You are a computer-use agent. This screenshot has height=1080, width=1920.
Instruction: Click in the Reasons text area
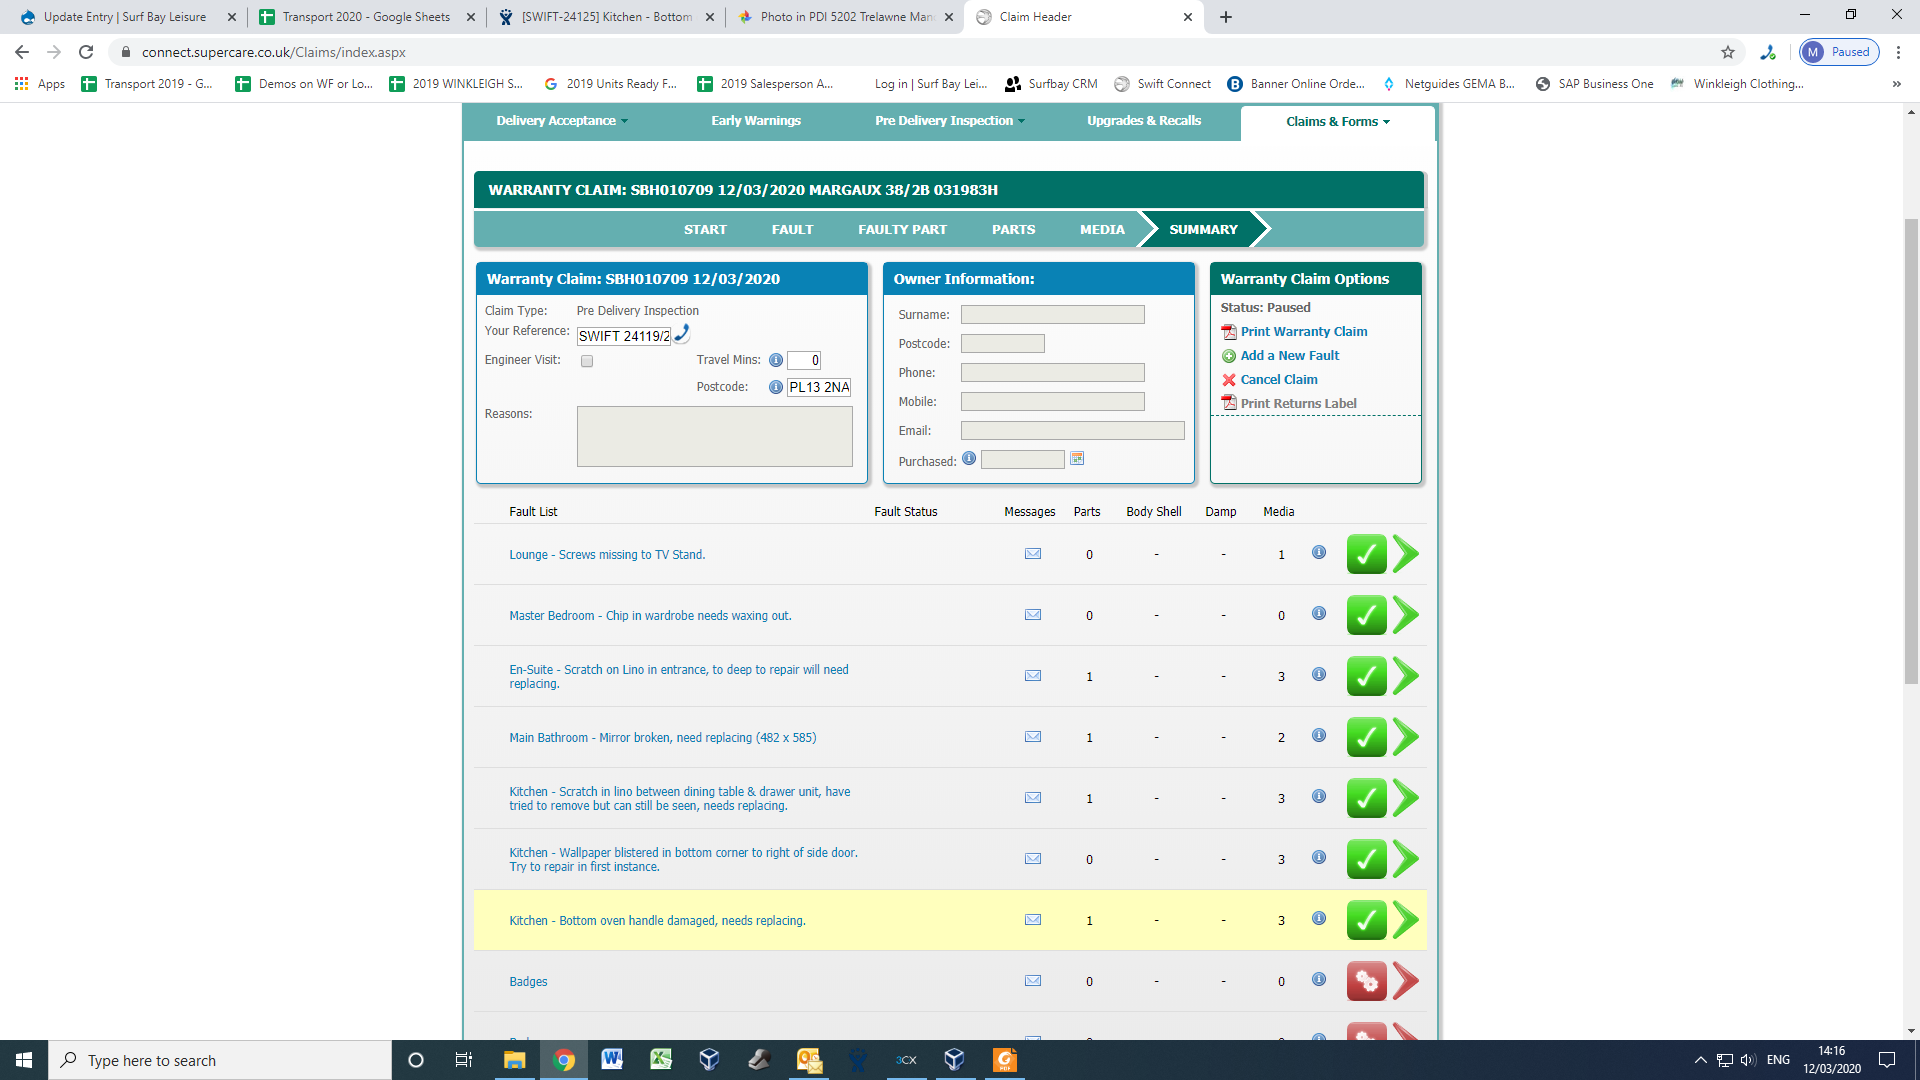(x=714, y=436)
